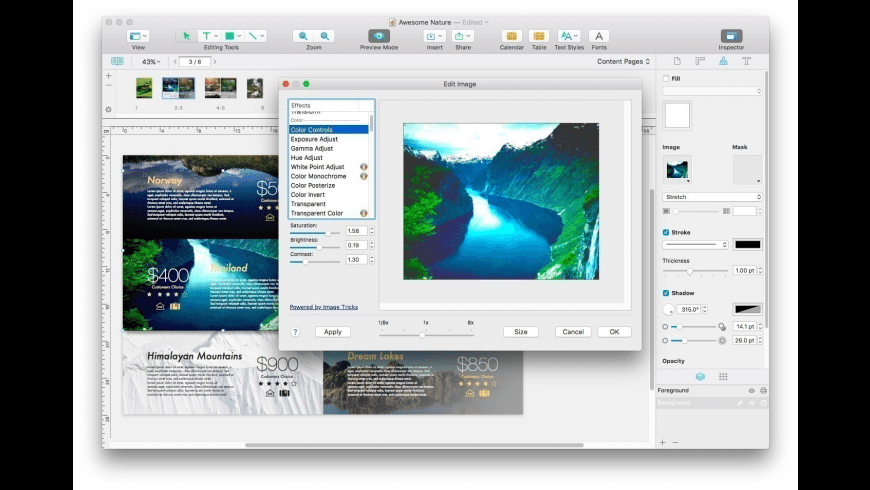Image resolution: width=870 pixels, height=490 pixels.
Task: Open the Insert toolbar menu
Action: (x=434, y=36)
